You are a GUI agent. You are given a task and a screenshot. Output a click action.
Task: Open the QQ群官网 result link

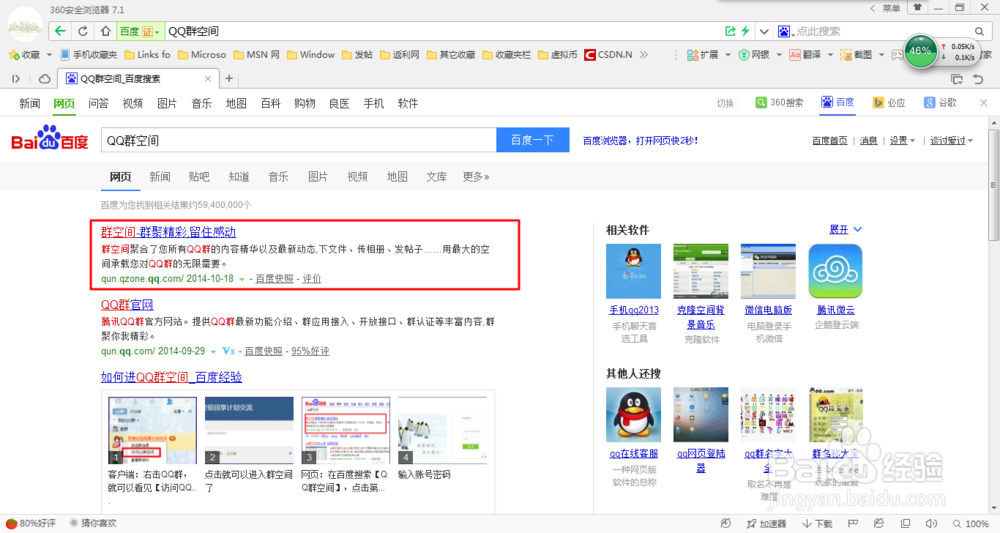(127, 305)
